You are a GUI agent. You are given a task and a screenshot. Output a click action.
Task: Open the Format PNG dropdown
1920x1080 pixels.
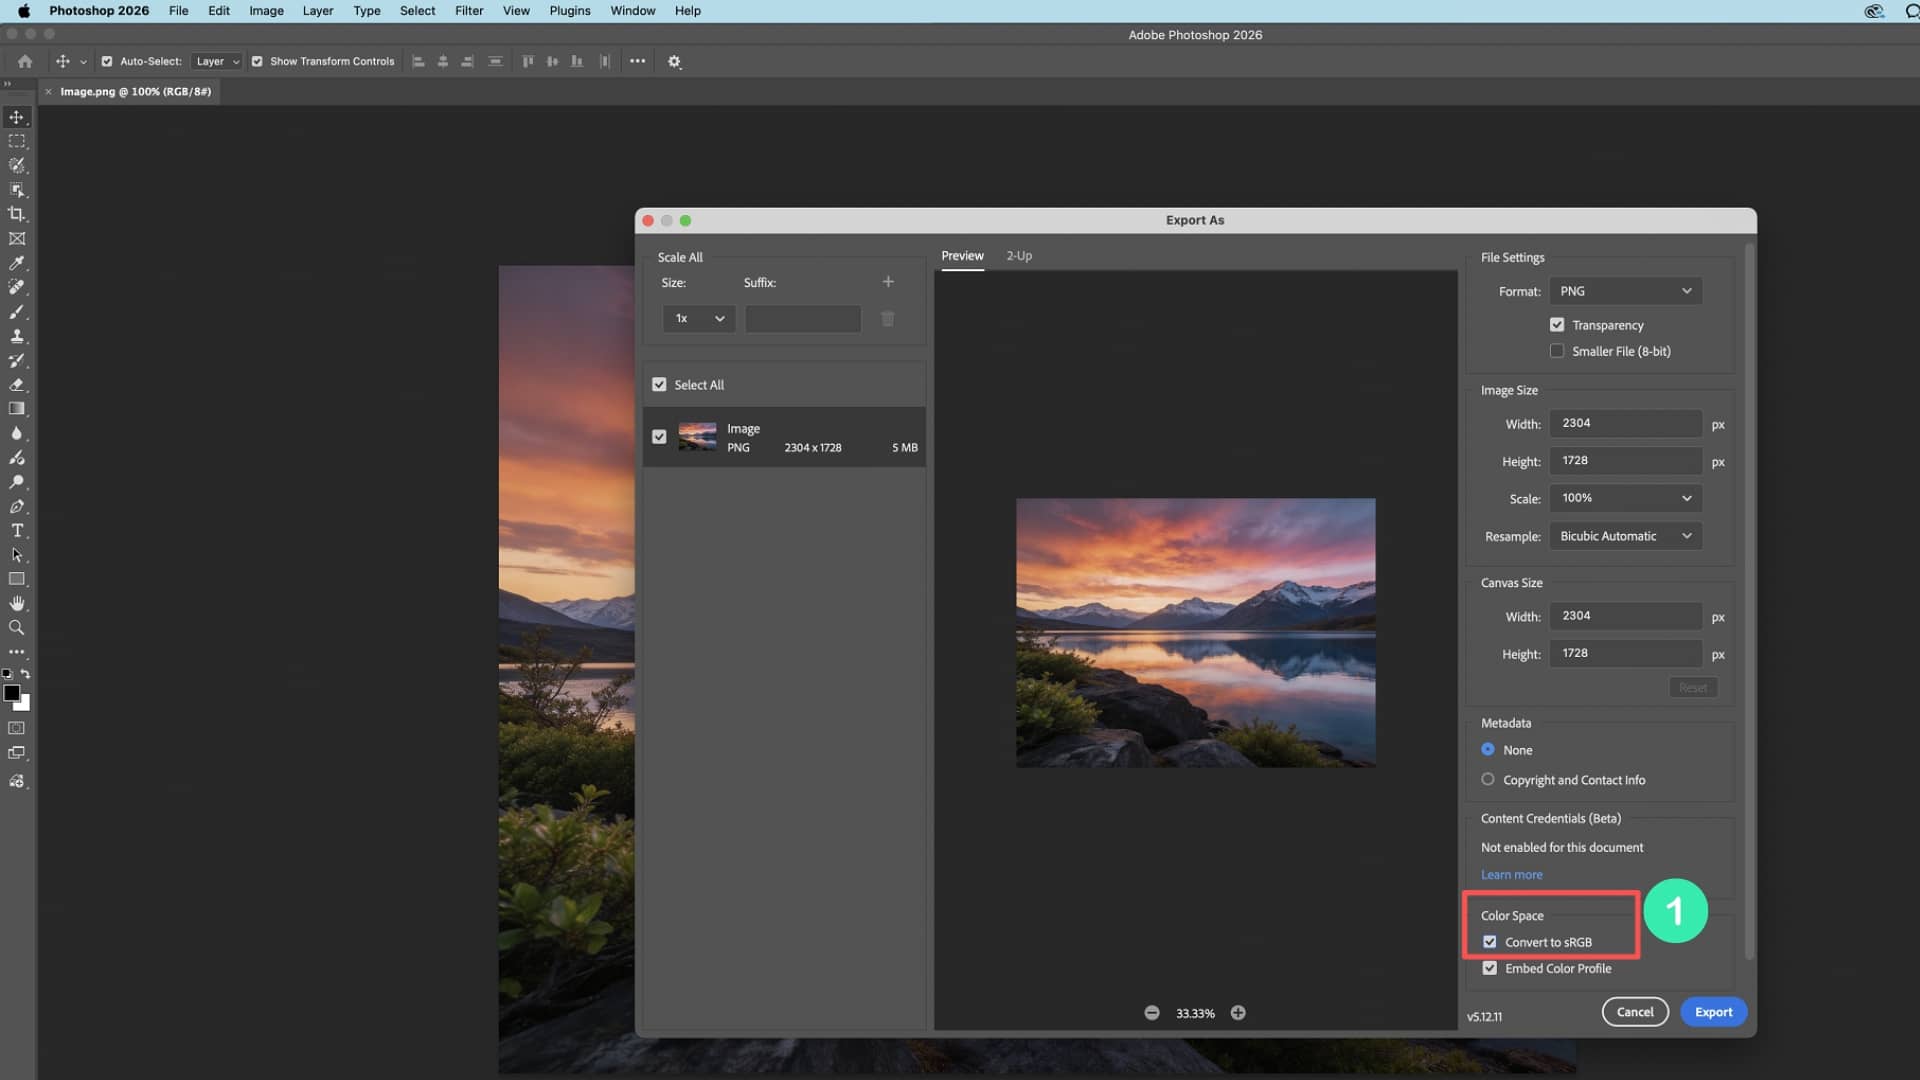(x=1626, y=291)
